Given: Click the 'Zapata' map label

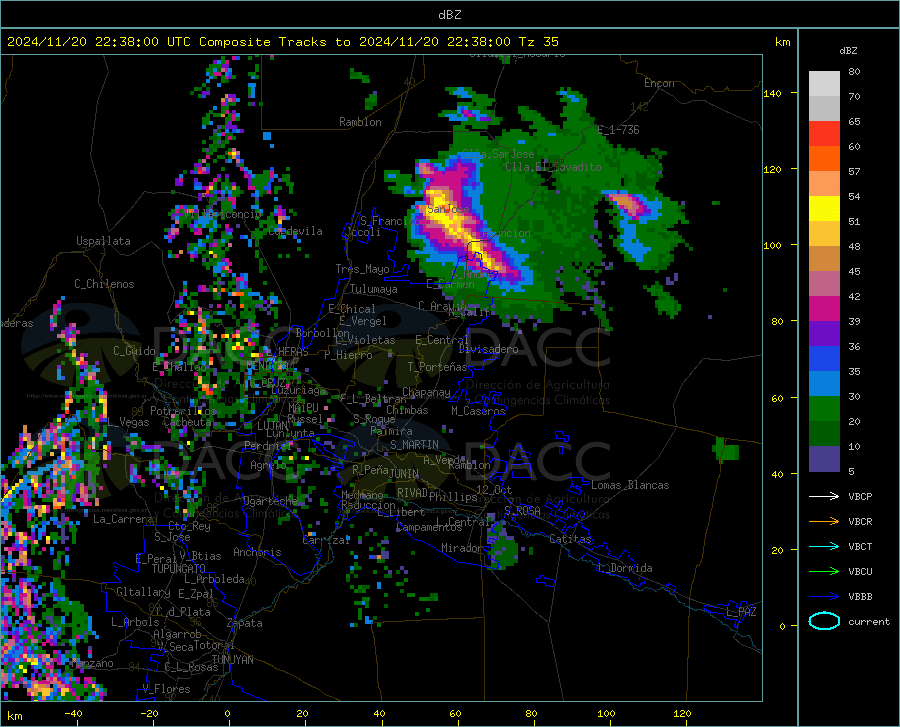Looking at the screenshot, I should [x=245, y=623].
